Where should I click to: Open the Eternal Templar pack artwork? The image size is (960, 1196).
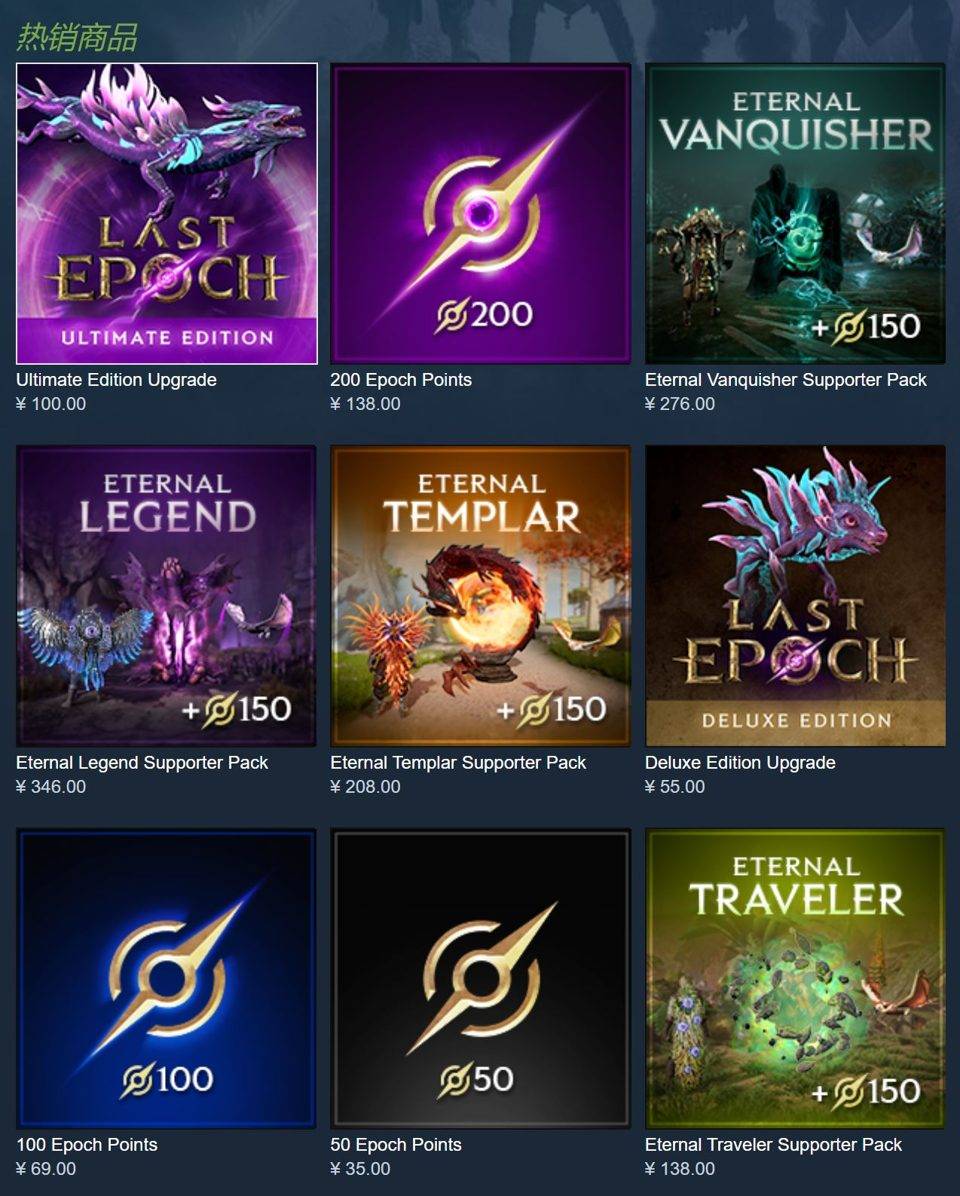(x=480, y=596)
